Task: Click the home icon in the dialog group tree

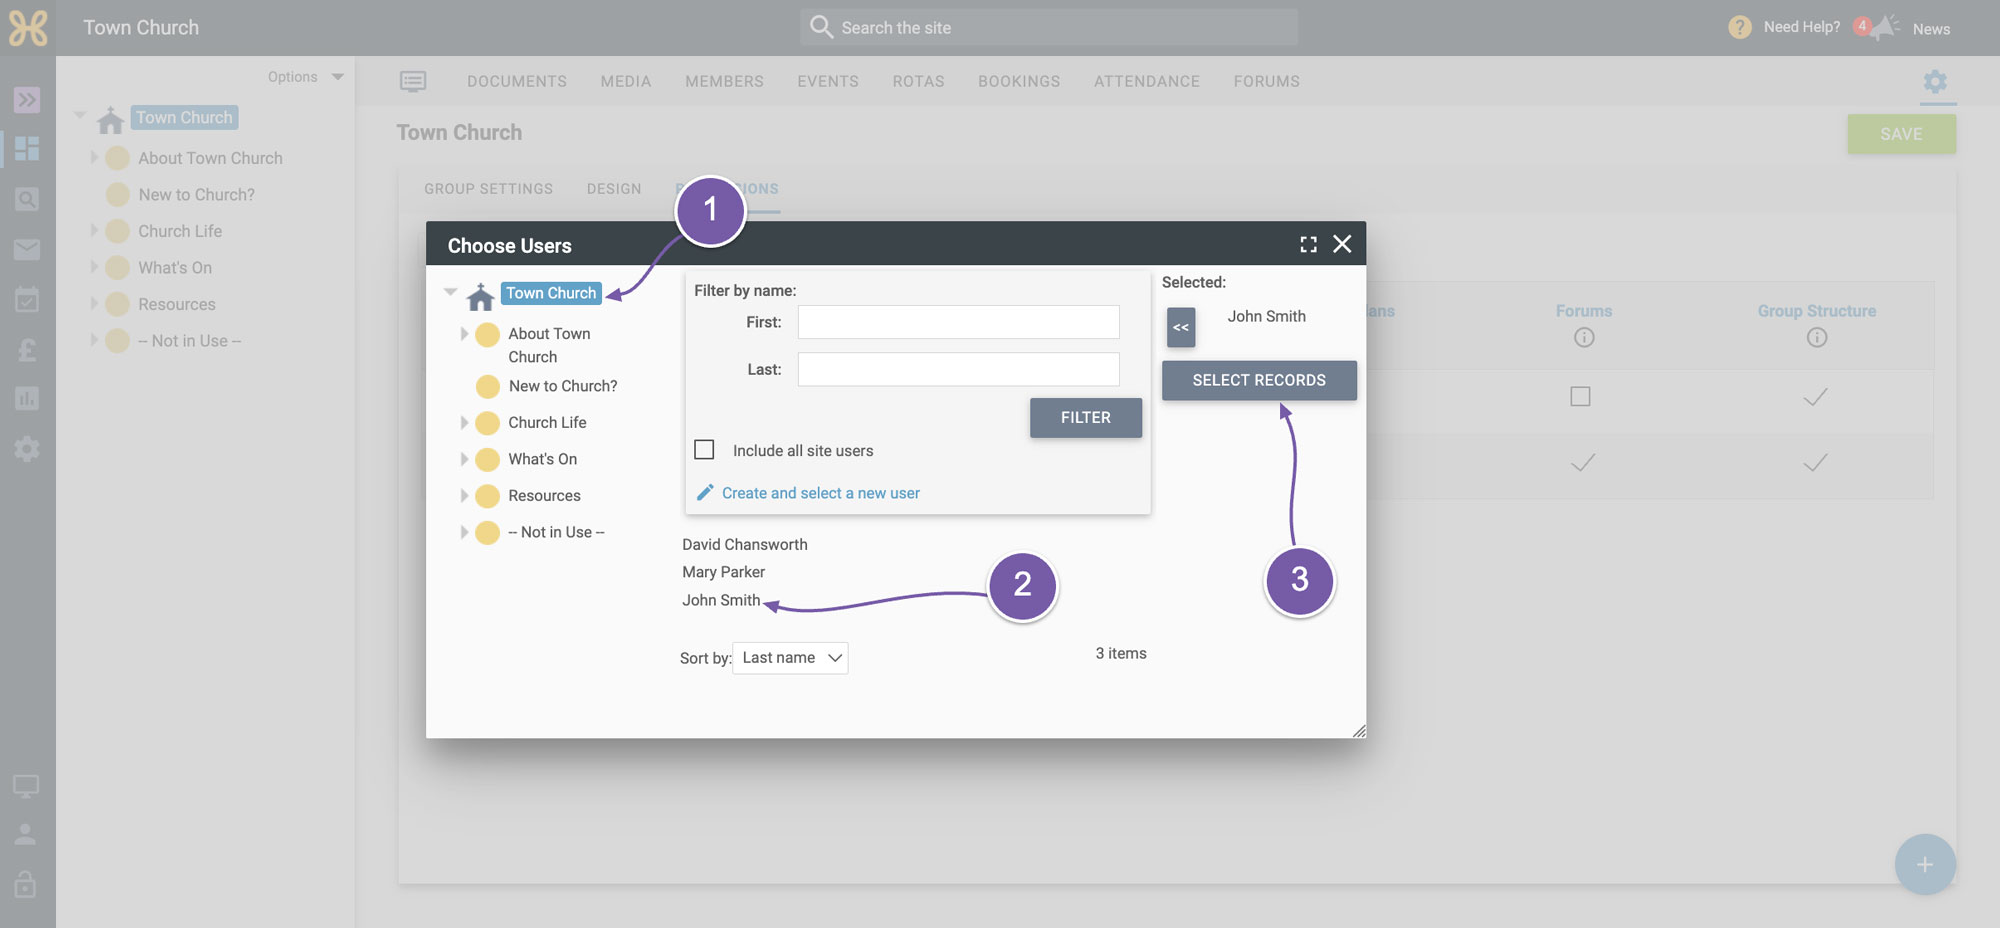Action: 480,296
